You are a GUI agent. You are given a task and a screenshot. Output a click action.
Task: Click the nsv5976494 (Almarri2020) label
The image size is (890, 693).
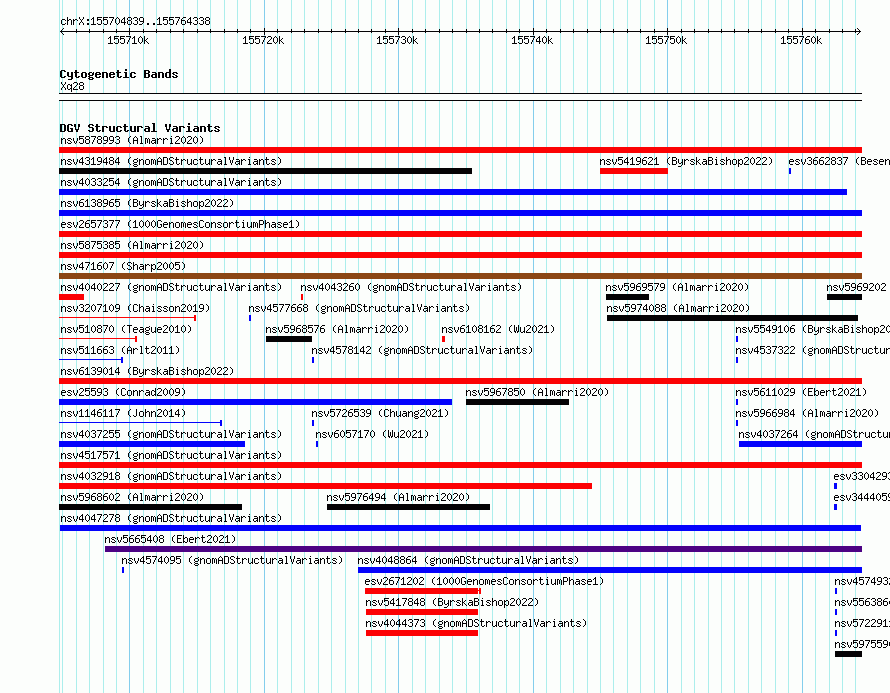(x=398, y=497)
